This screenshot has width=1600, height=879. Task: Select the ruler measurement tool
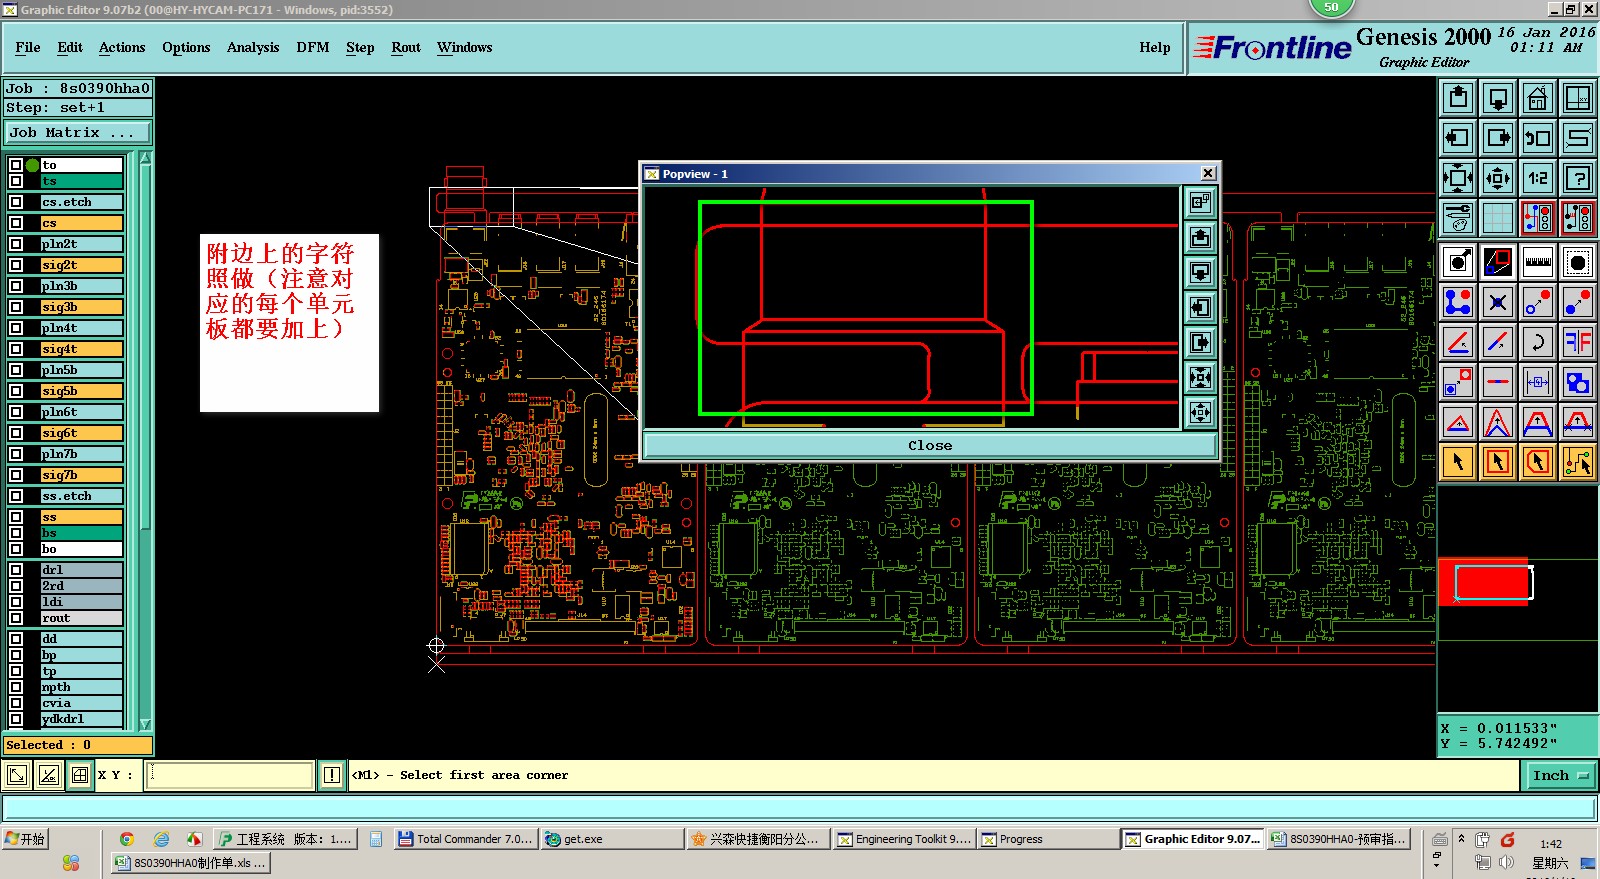1537,263
